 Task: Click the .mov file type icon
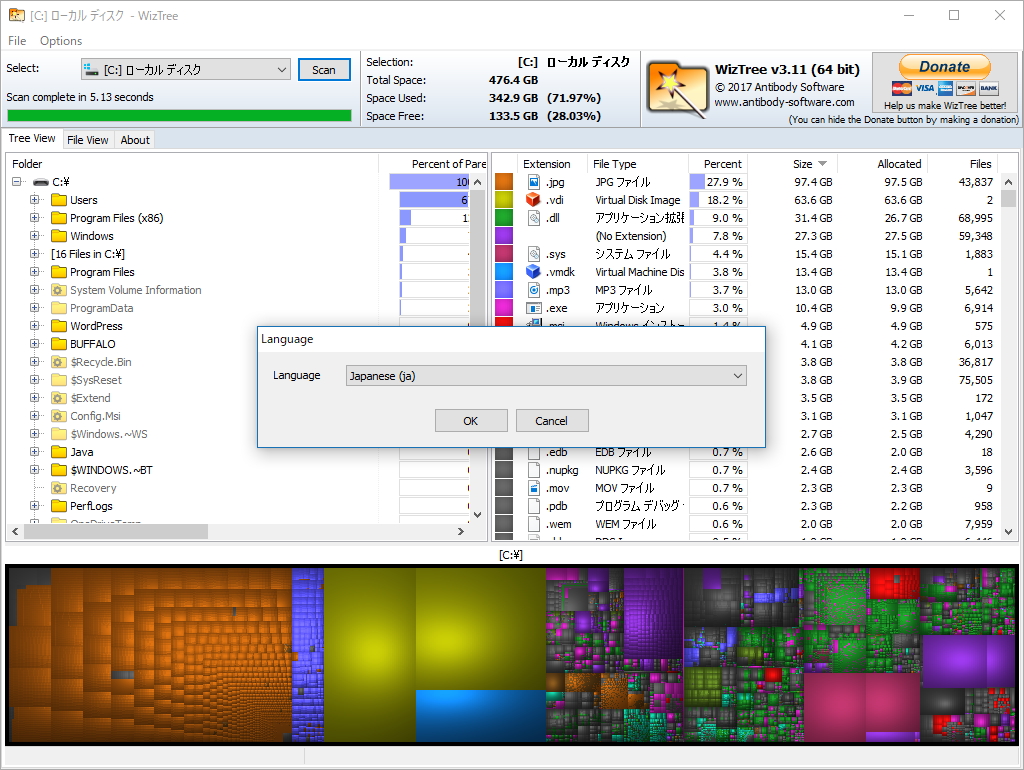coord(534,488)
